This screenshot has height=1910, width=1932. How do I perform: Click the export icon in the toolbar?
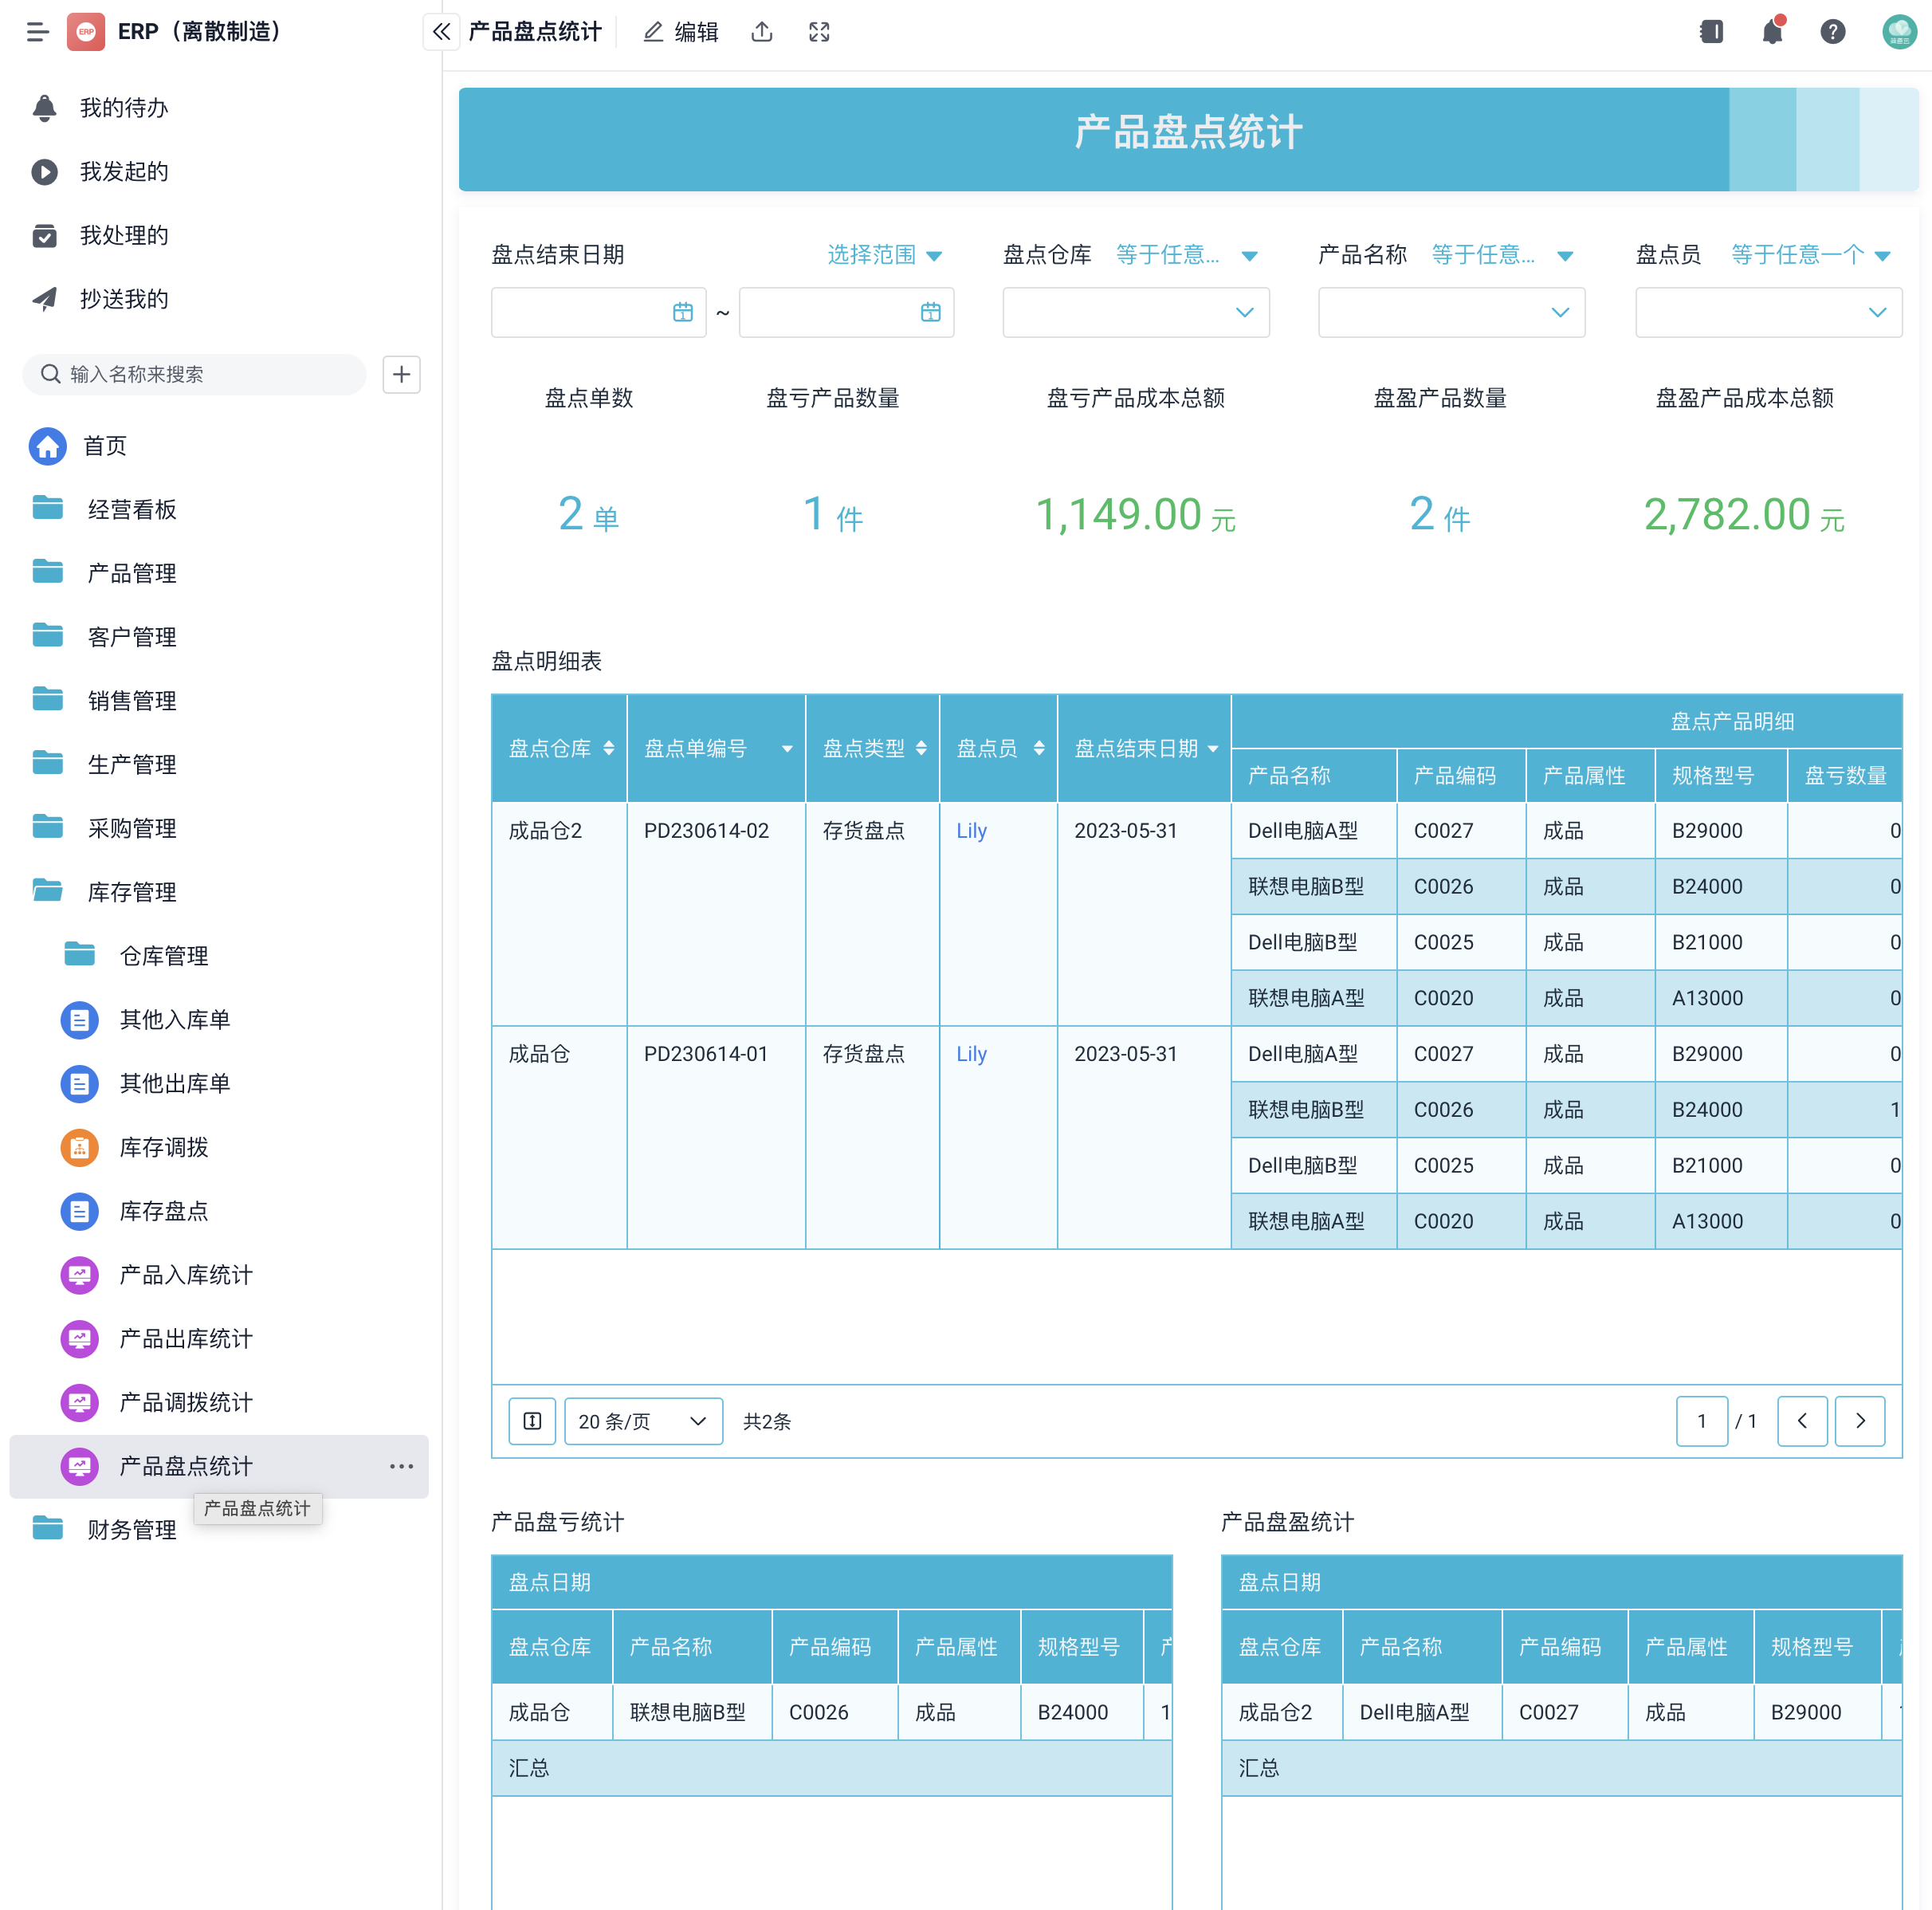click(x=762, y=31)
